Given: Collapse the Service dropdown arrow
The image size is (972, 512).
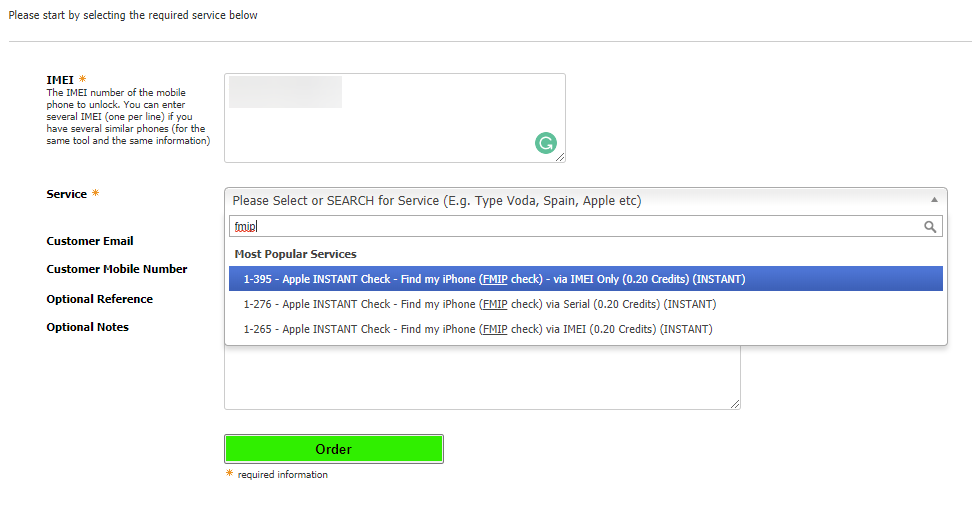Looking at the screenshot, I should 934,200.
